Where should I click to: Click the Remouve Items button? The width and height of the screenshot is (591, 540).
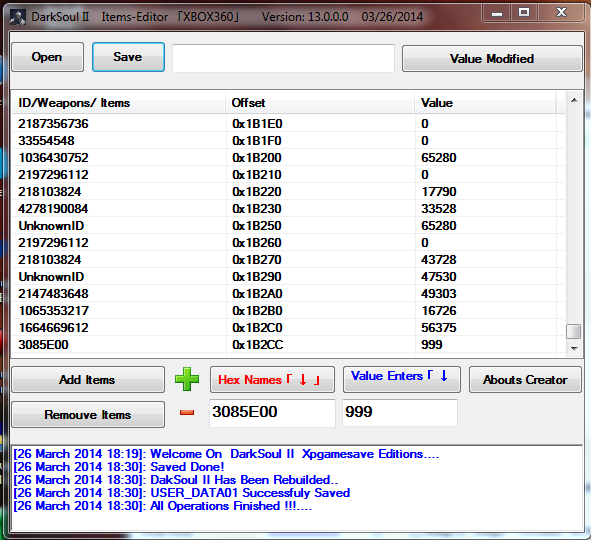pyautogui.click(x=88, y=415)
